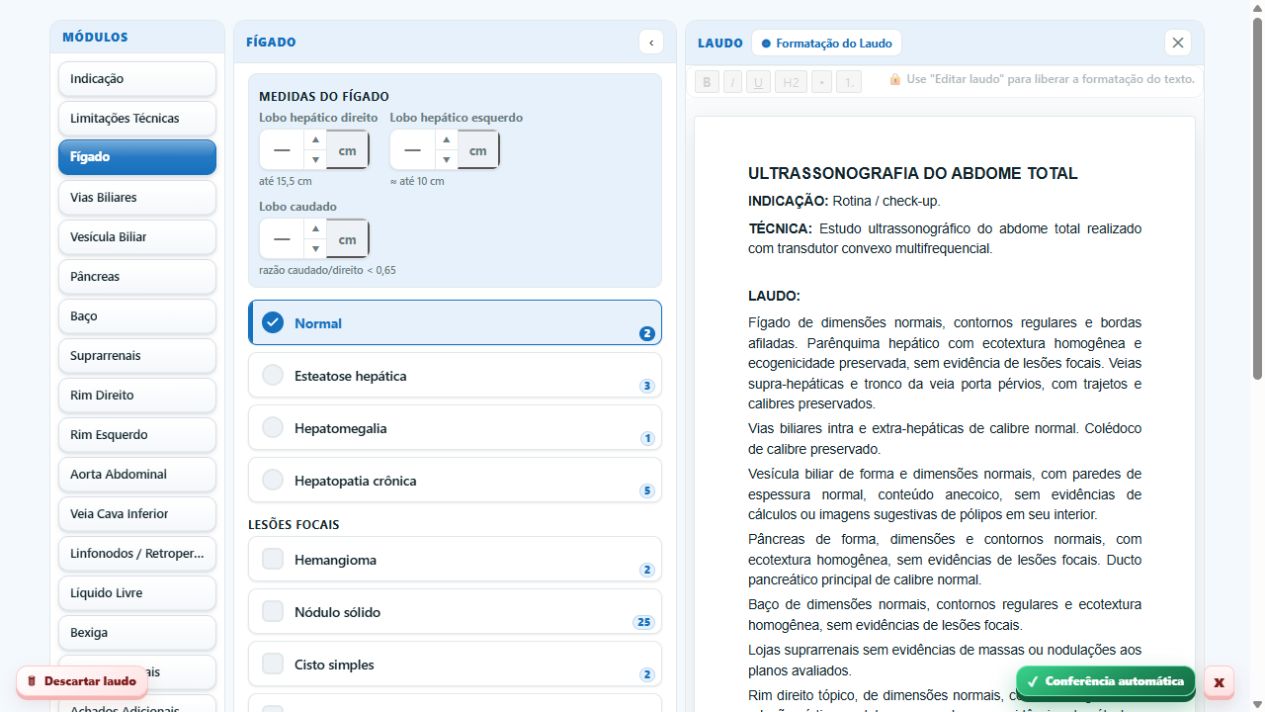Open the Rim Direito module

click(137, 395)
